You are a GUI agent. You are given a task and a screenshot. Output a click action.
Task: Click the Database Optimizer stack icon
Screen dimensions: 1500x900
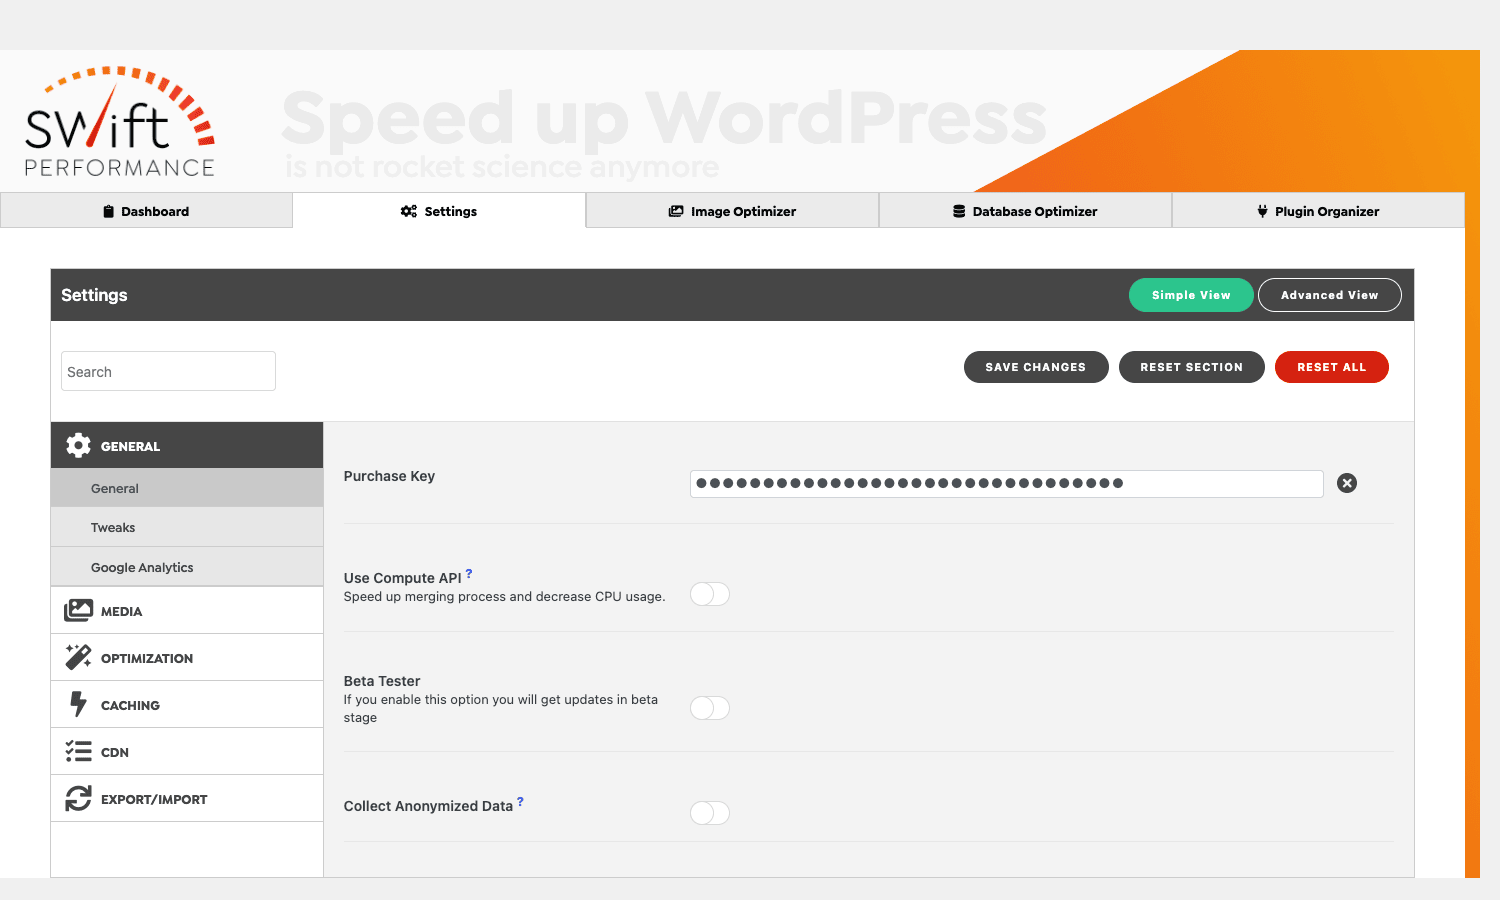click(959, 211)
